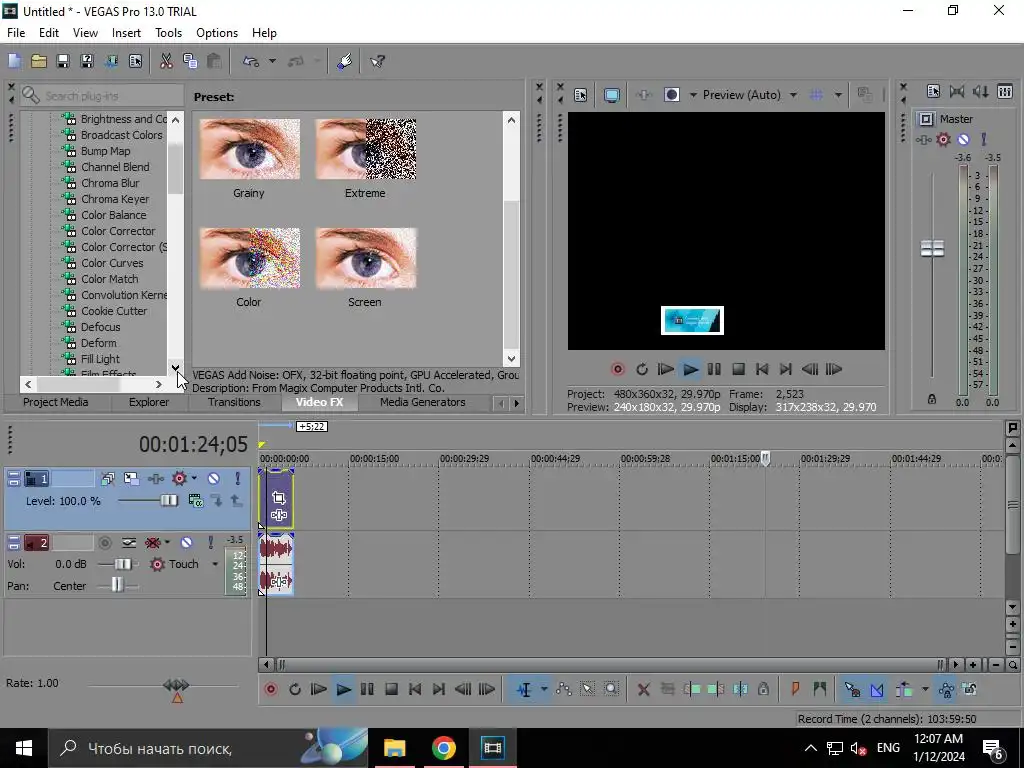Screen dimensions: 1024x768
Task: Open edit tool dropdown arrow in timeline toolbar
Action: [x=543, y=689]
